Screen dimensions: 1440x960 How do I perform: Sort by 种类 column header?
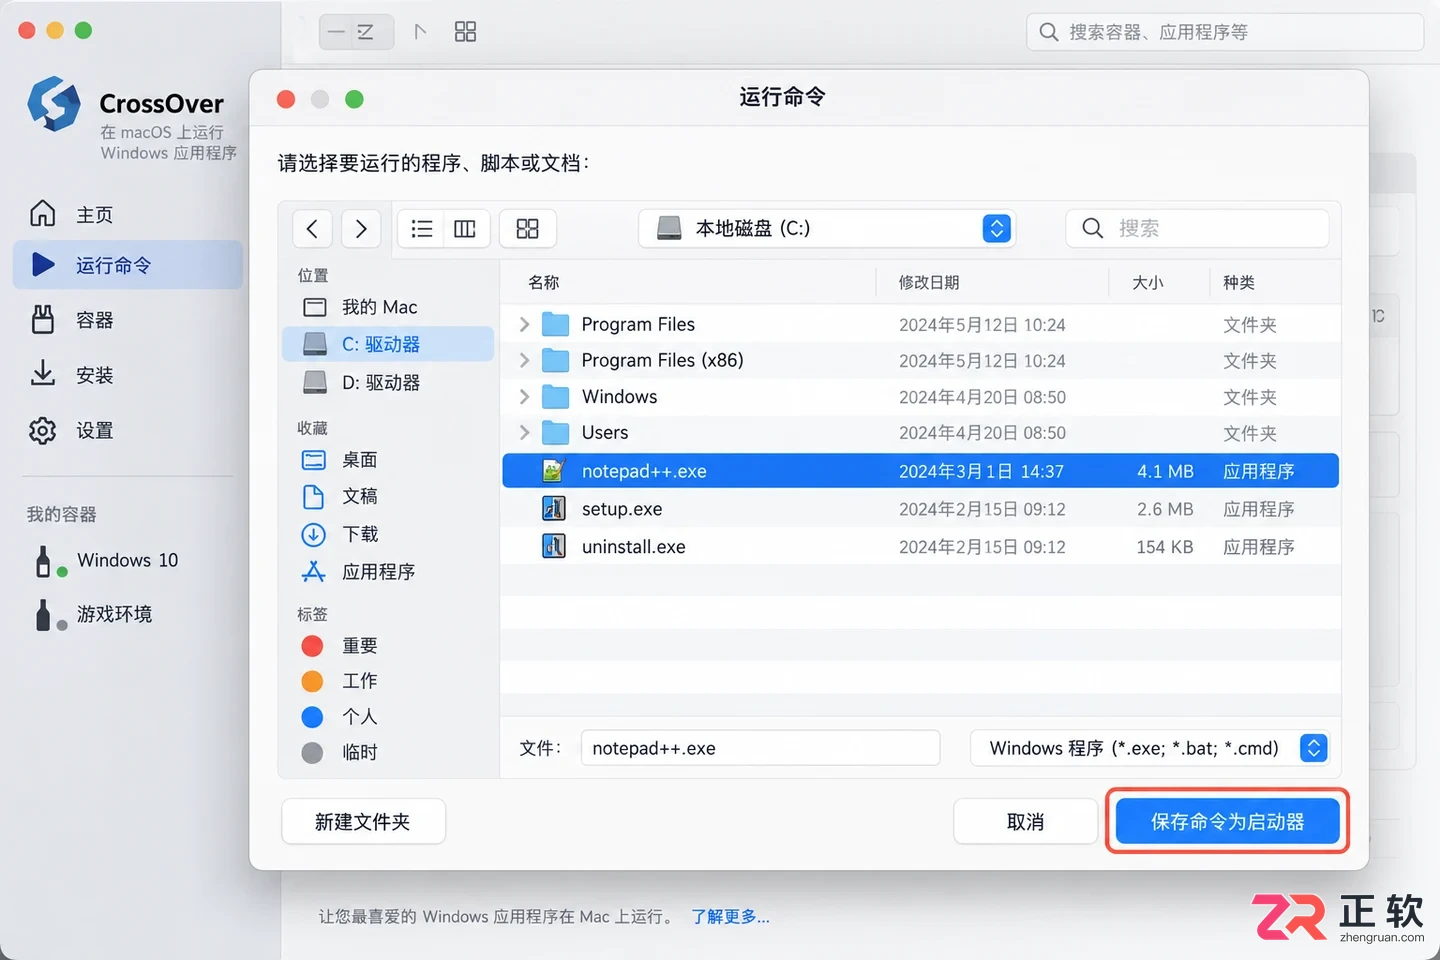[x=1239, y=283]
